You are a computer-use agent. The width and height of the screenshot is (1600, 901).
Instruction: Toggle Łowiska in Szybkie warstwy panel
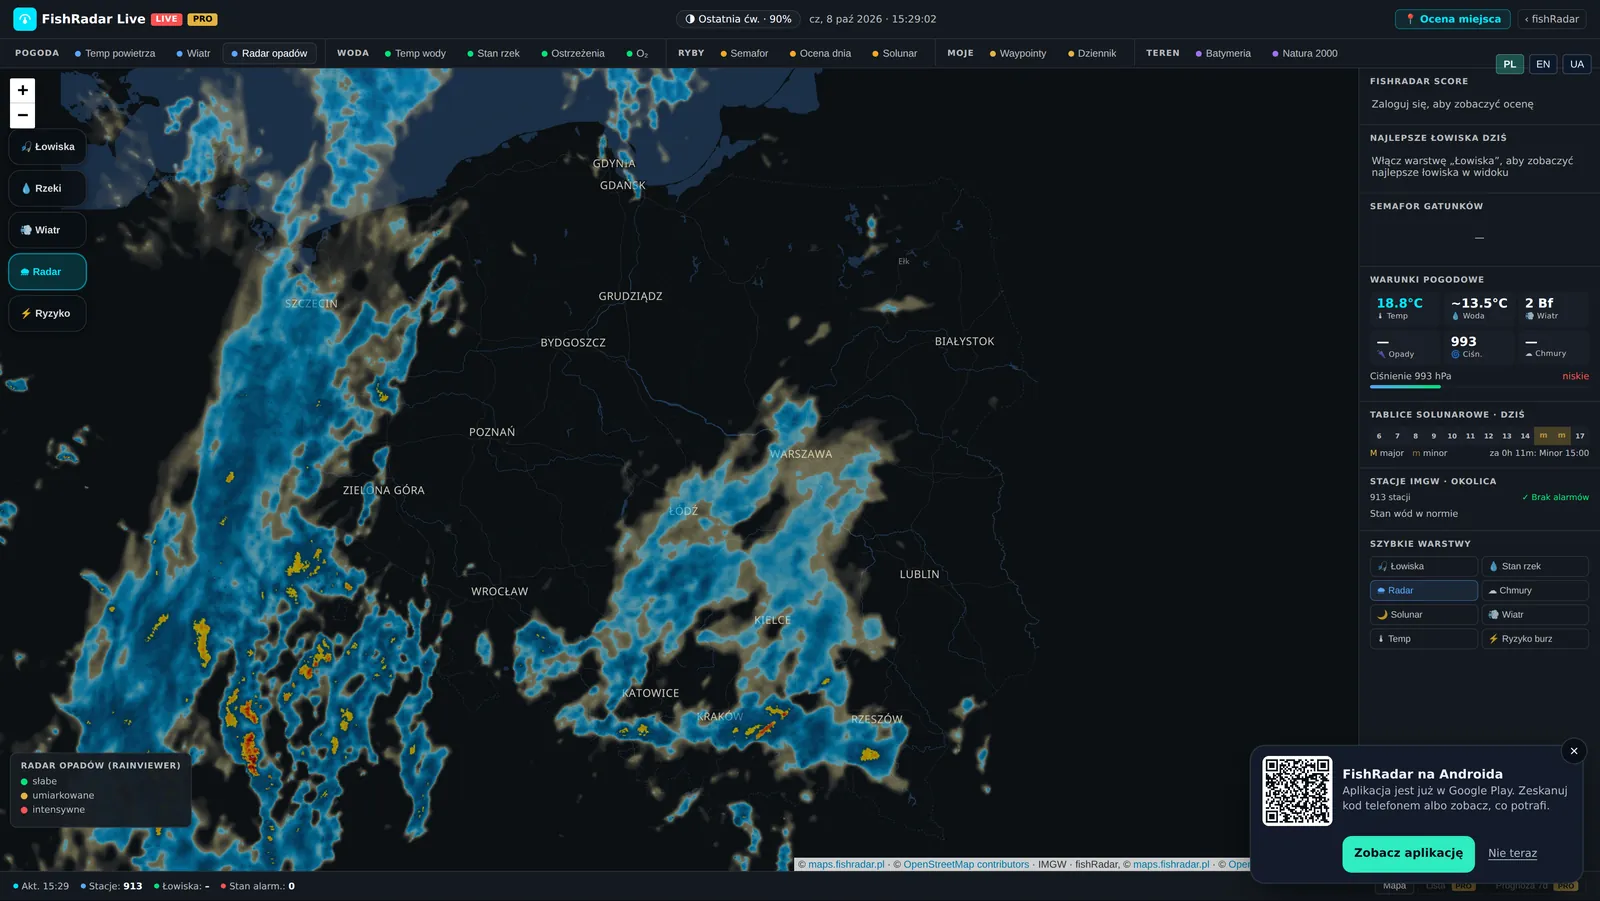[1424, 566]
